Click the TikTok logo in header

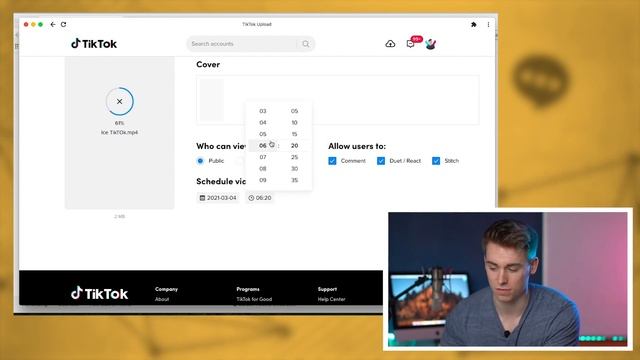pos(94,44)
